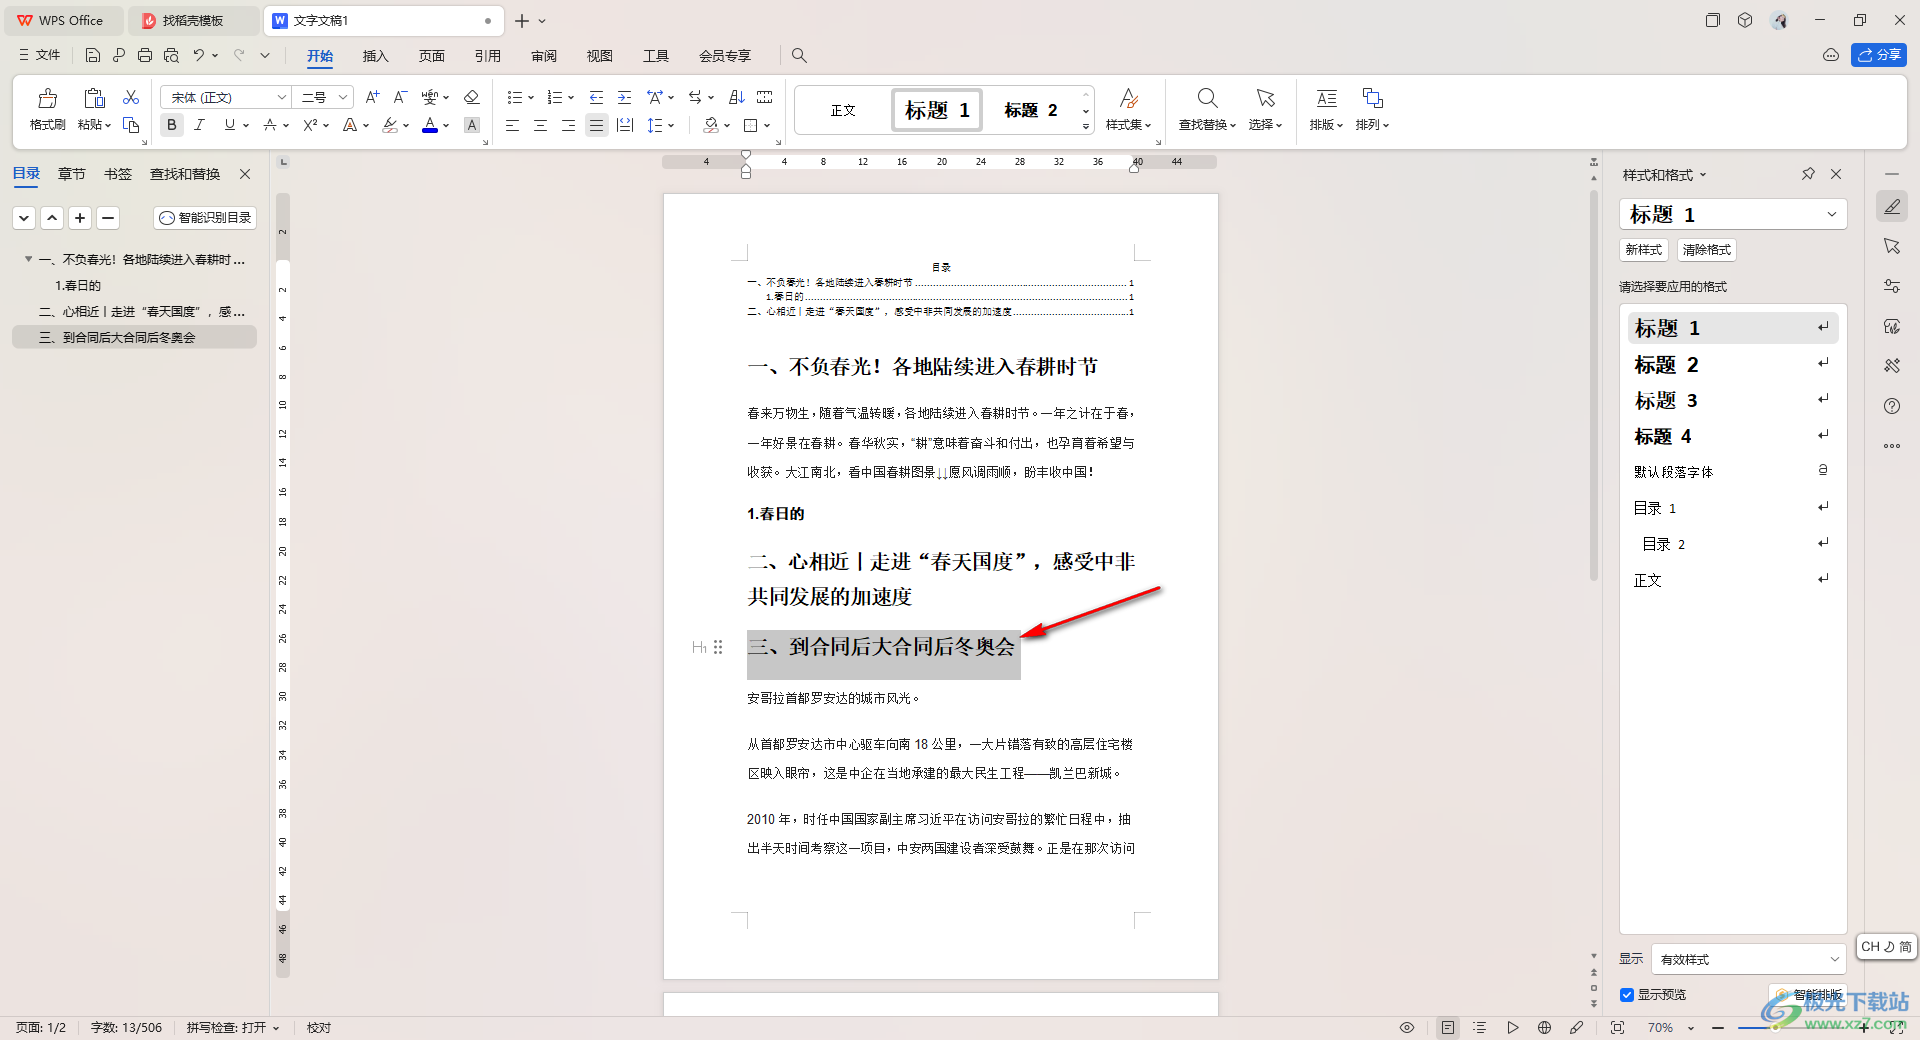Open the 有效样式 display dropdown
Image resolution: width=1920 pixels, height=1040 pixels.
1748,959
